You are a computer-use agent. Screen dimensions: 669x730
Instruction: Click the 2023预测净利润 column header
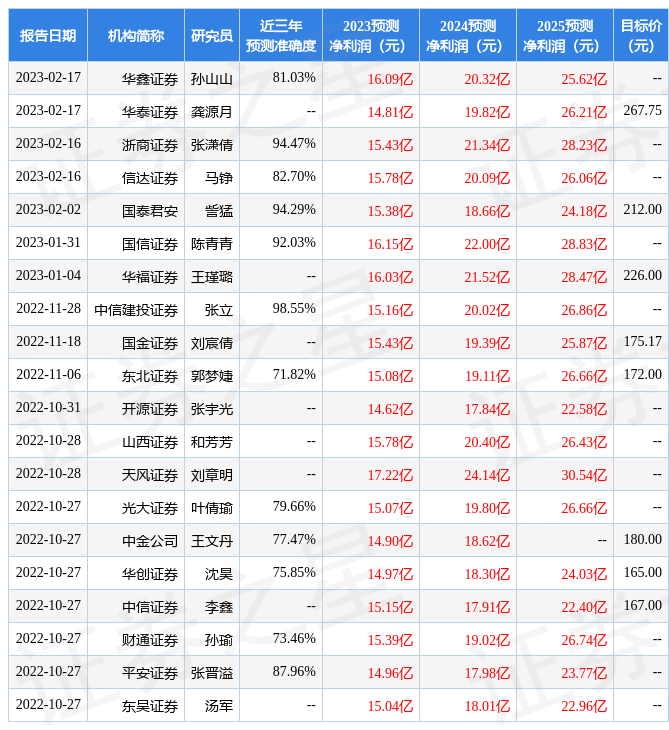tap(371, 35)
